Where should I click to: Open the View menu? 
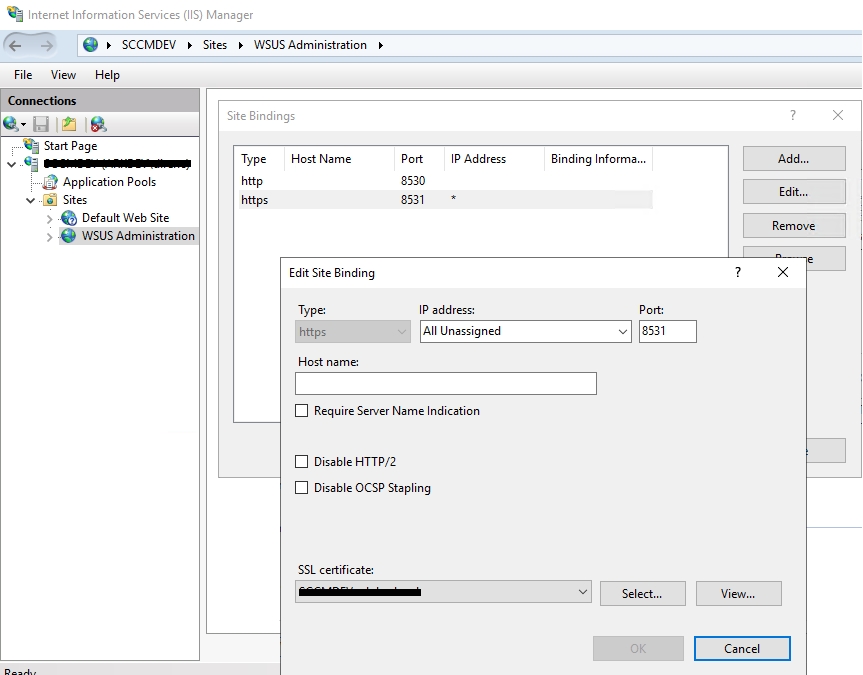[x=63, y=75]
